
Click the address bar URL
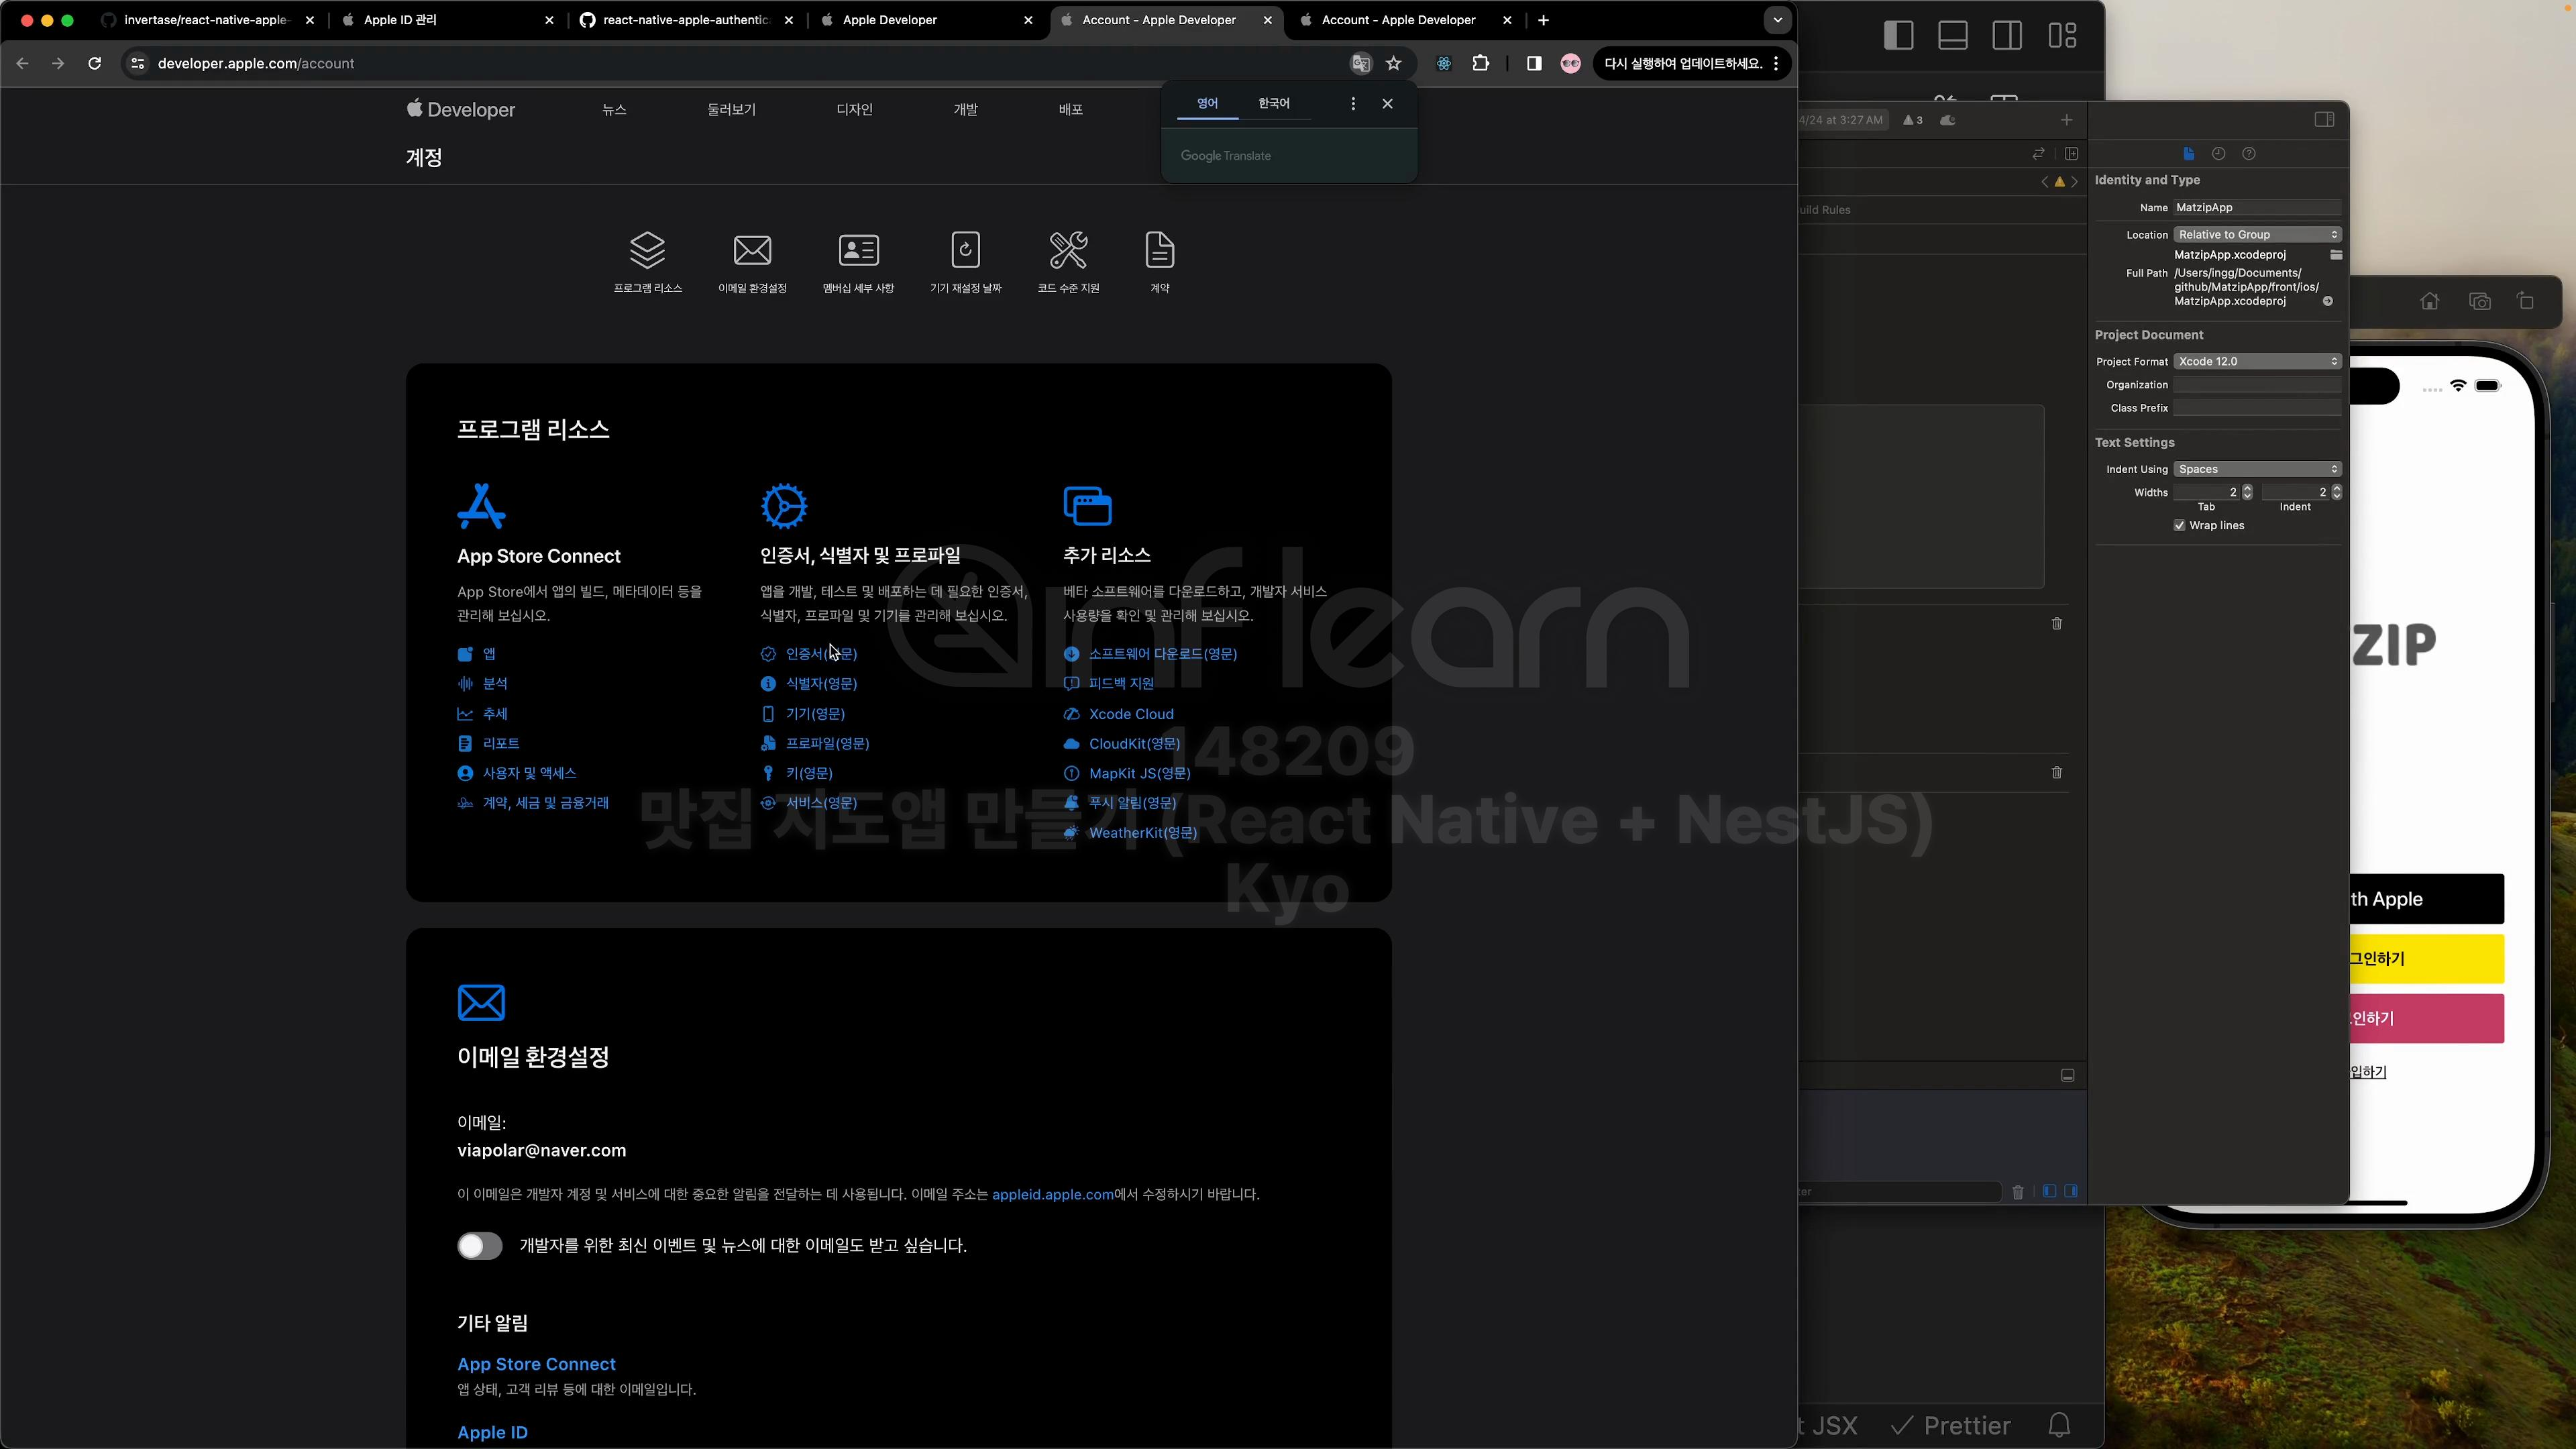(x=256, y=63)
